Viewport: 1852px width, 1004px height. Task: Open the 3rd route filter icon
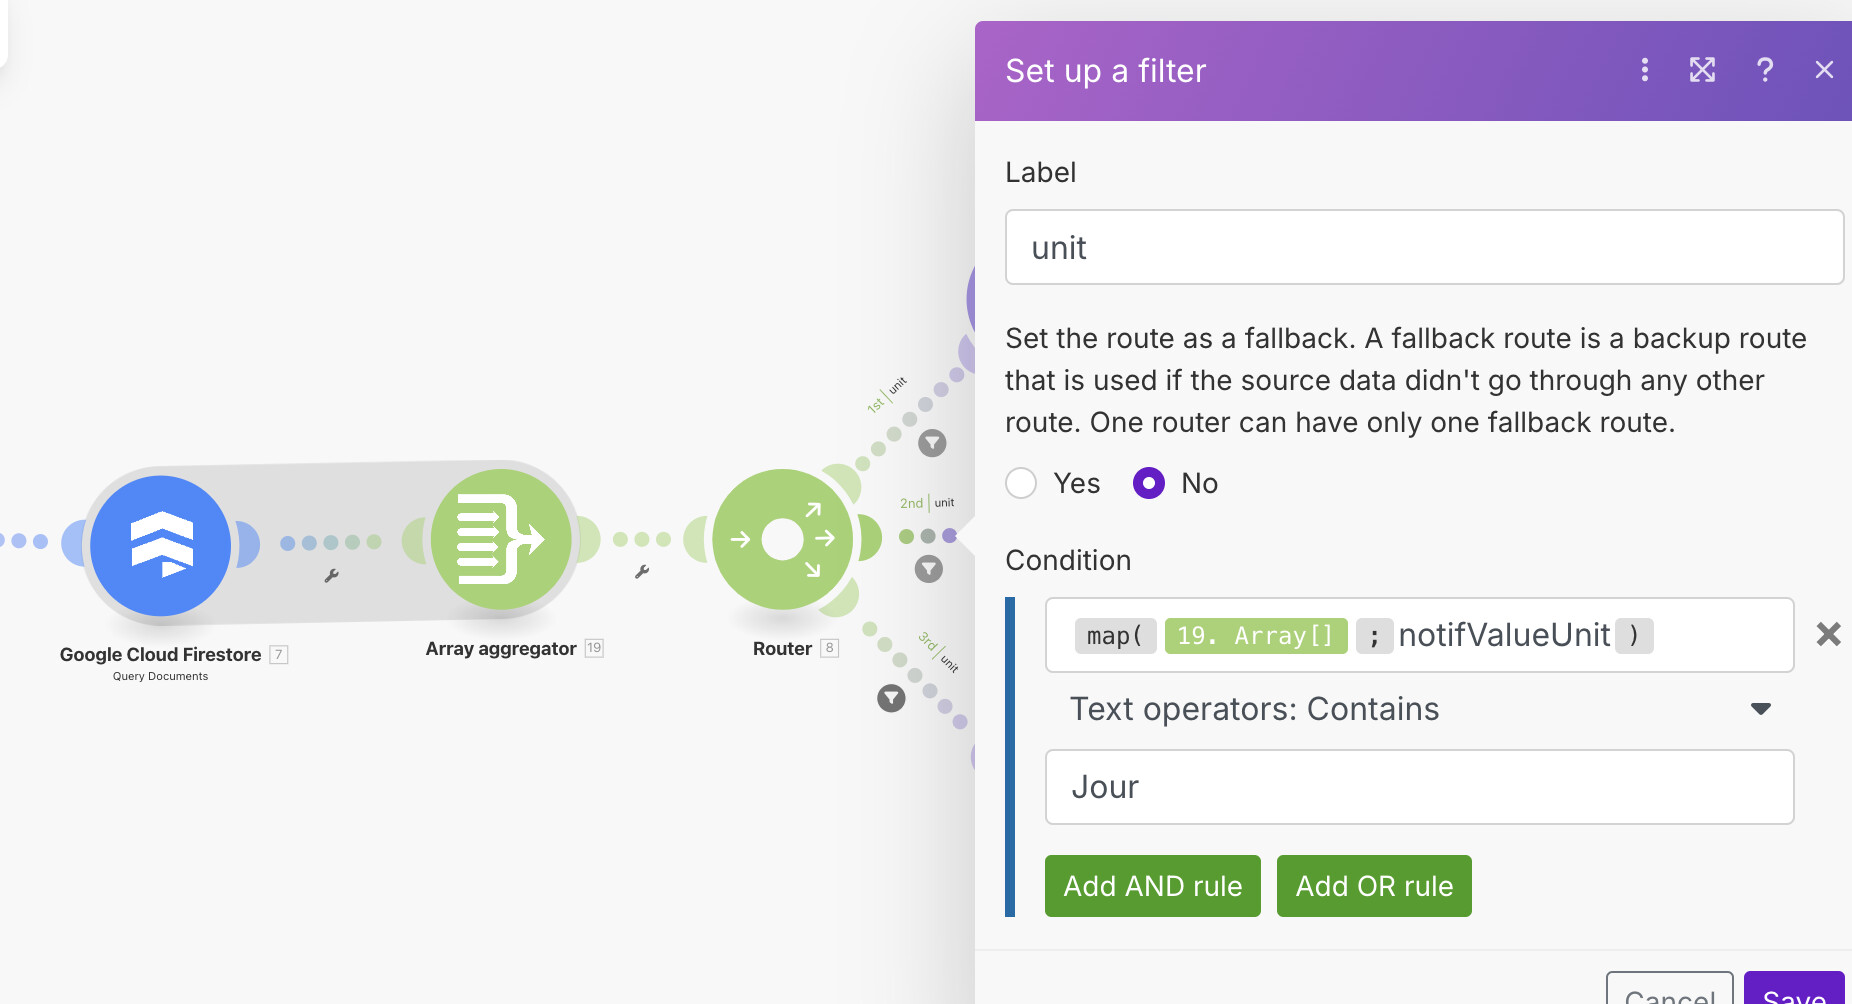[x=891, y=698]
